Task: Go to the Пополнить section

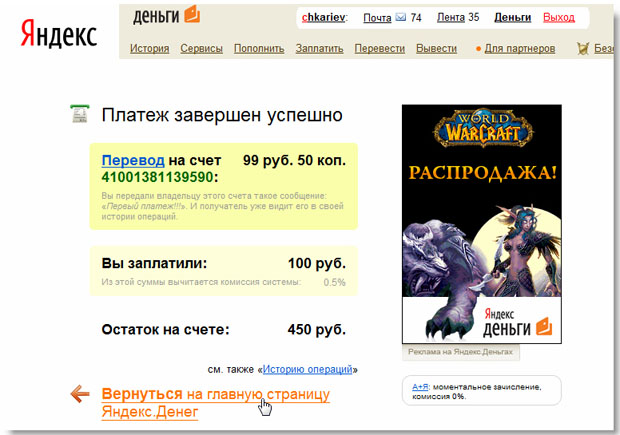Action: click(259, 49)
